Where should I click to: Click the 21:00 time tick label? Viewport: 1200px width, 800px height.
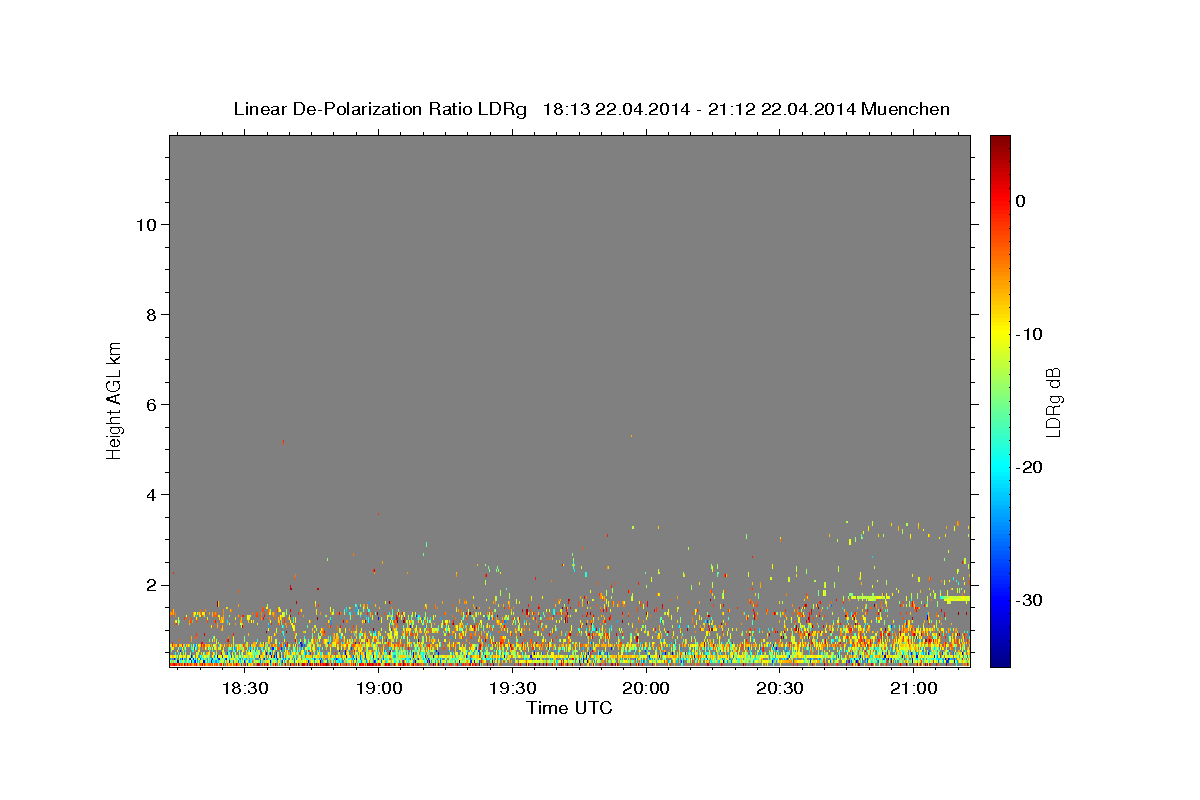point(913,689)
